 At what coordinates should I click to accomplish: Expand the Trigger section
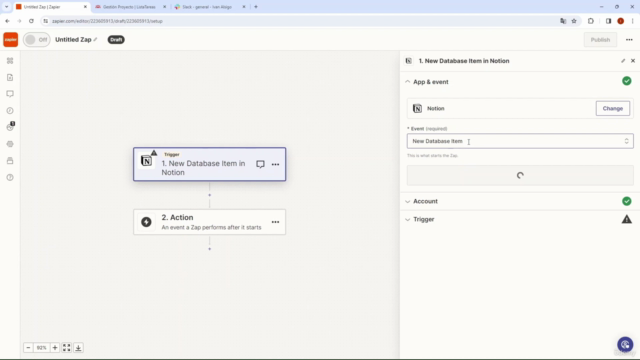pos(519,220)
